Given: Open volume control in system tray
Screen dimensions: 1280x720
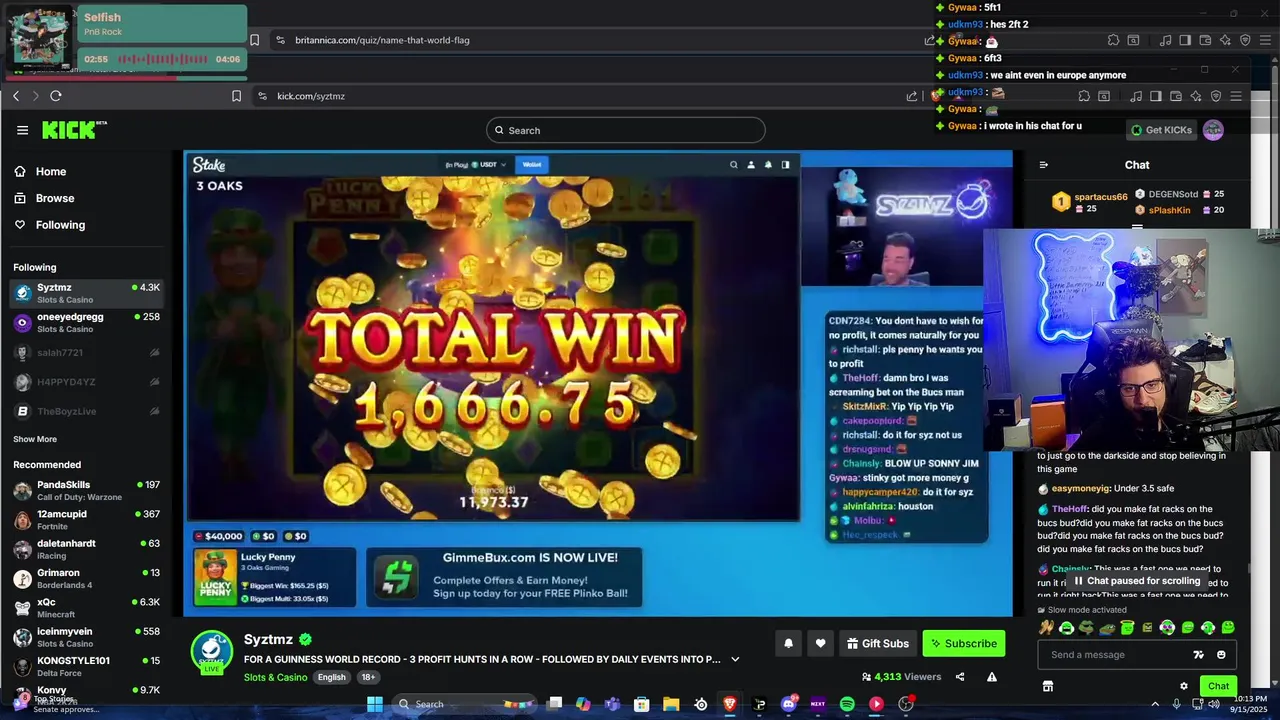Looking at the screenshot, I should pos(1216,704).
